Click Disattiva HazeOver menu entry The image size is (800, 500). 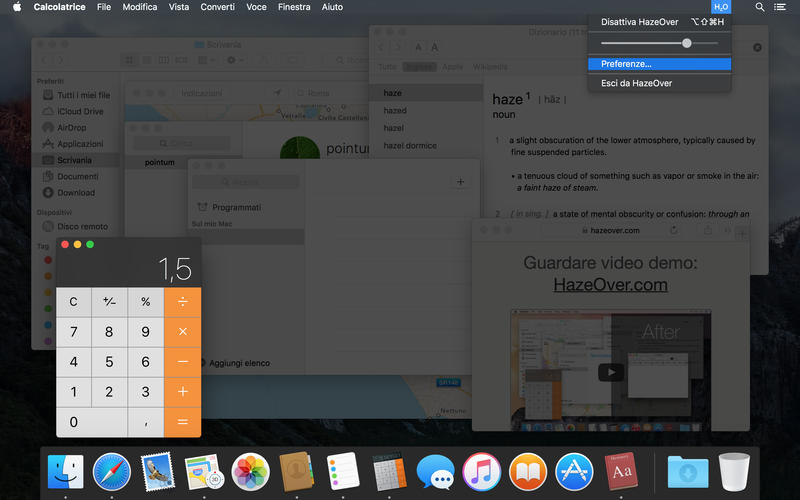(x=659, y=22)
